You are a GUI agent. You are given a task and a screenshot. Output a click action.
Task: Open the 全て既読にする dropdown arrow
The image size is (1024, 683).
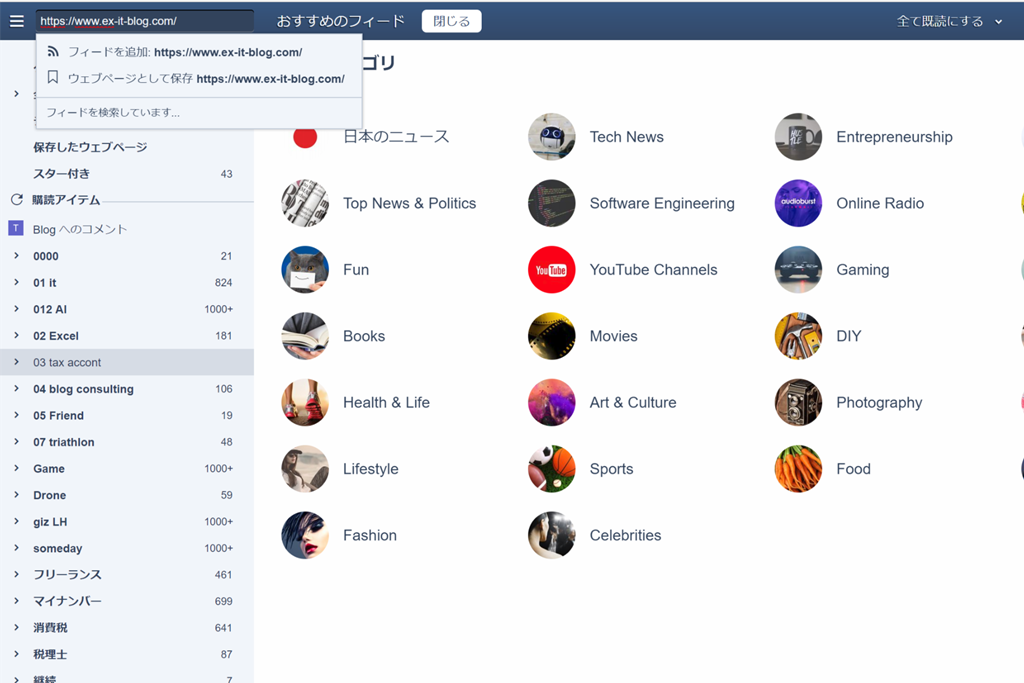tap(998, 22)
